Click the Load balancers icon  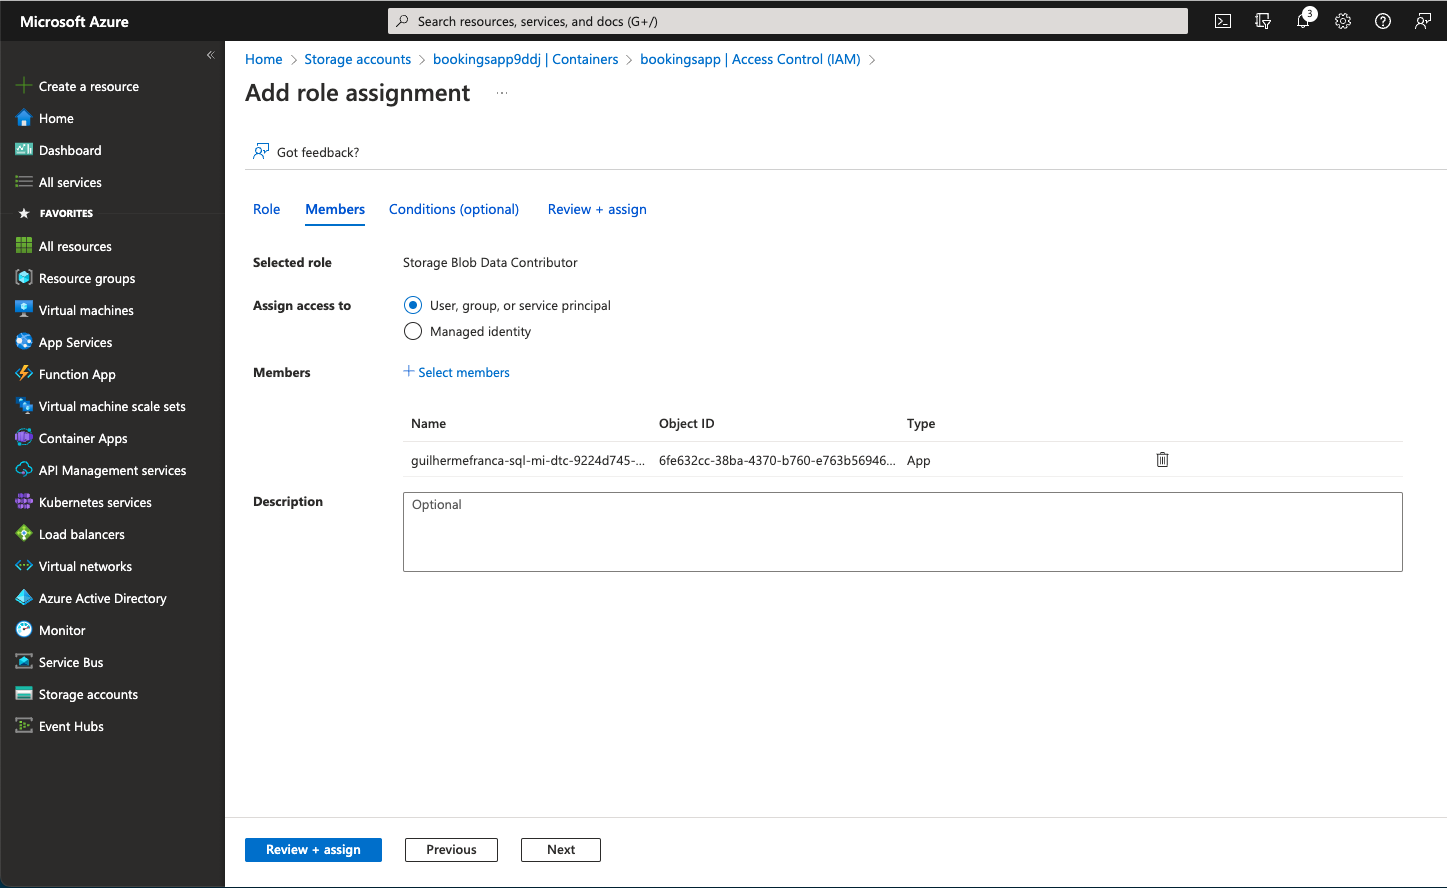pos(24,534)
